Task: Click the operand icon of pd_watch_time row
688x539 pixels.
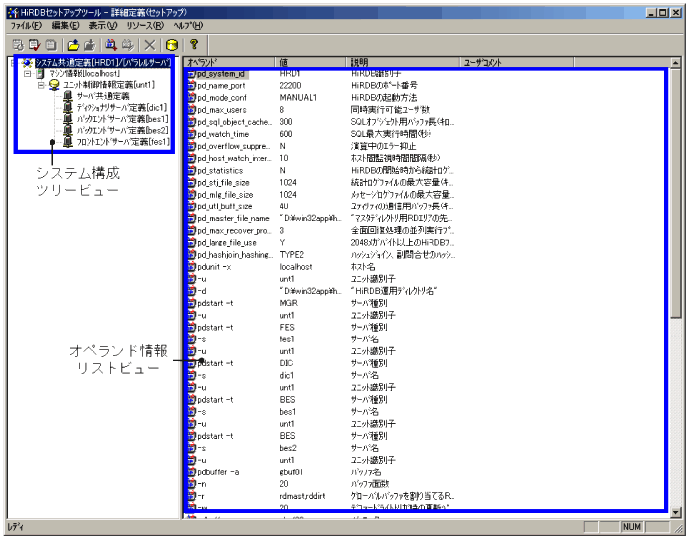Action: click(191, 134)
